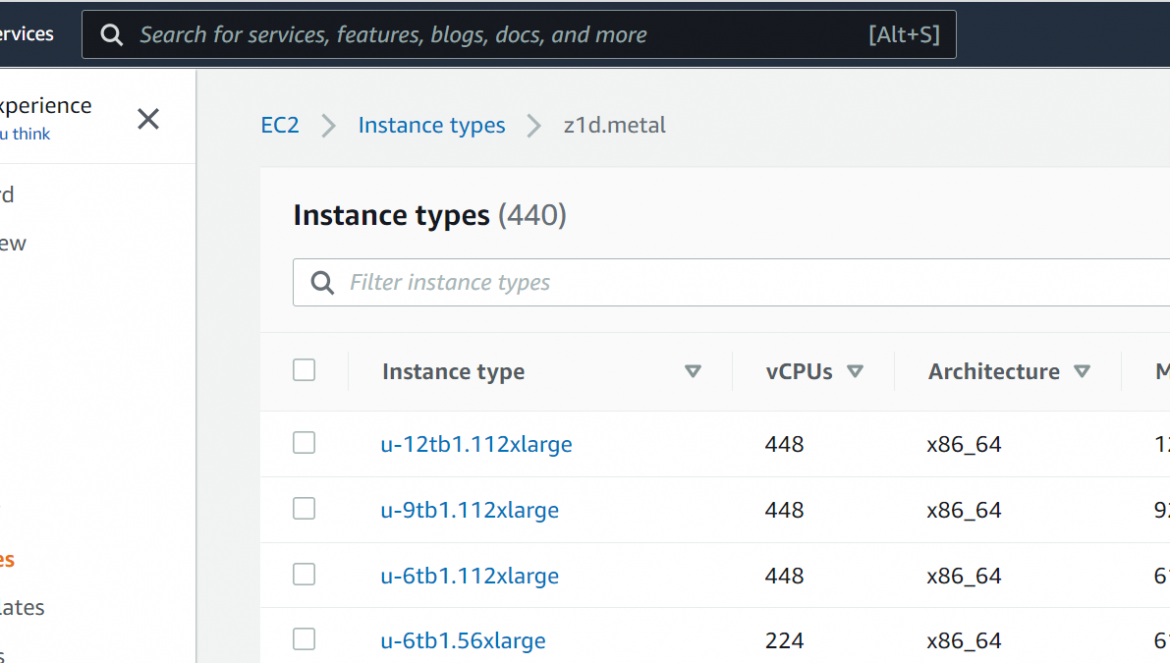Viewport: 1170px width, 663px height.
Task: Check the u-6tb1.112xlarge row checkbox
Action: 304,574
